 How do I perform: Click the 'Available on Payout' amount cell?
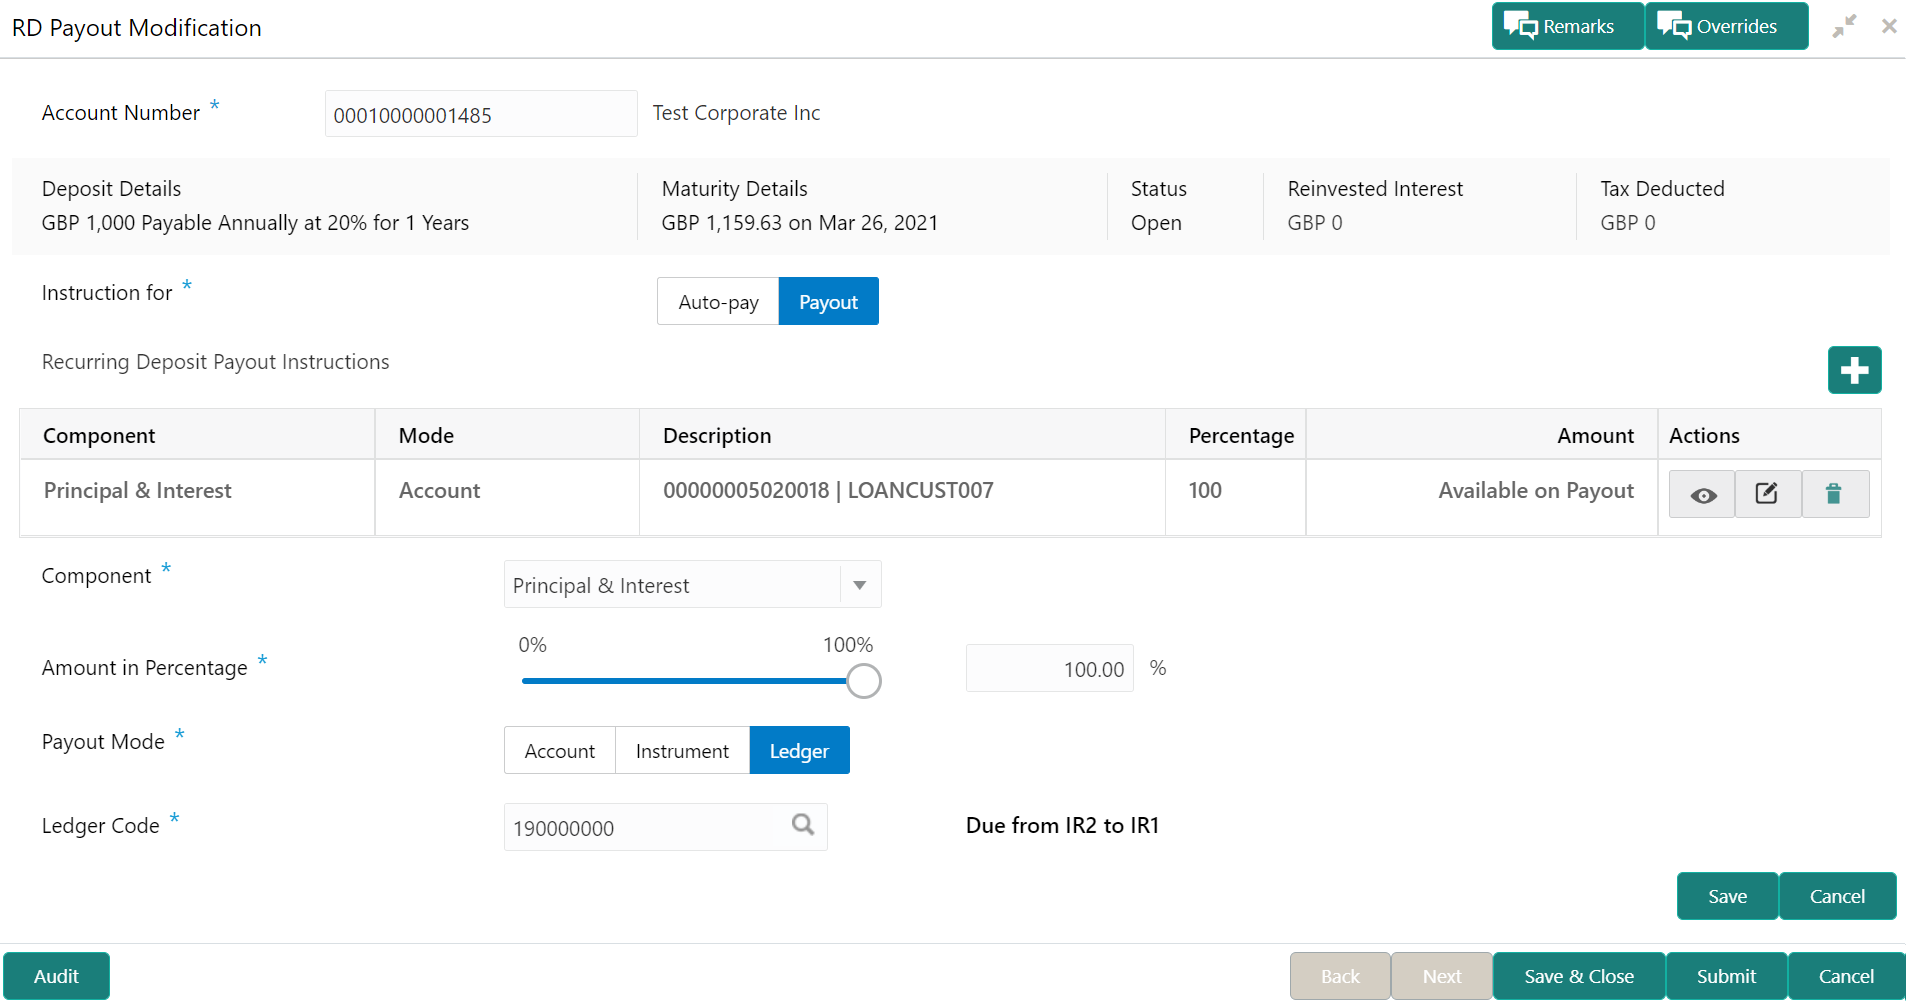click(x=1481, y=496)
